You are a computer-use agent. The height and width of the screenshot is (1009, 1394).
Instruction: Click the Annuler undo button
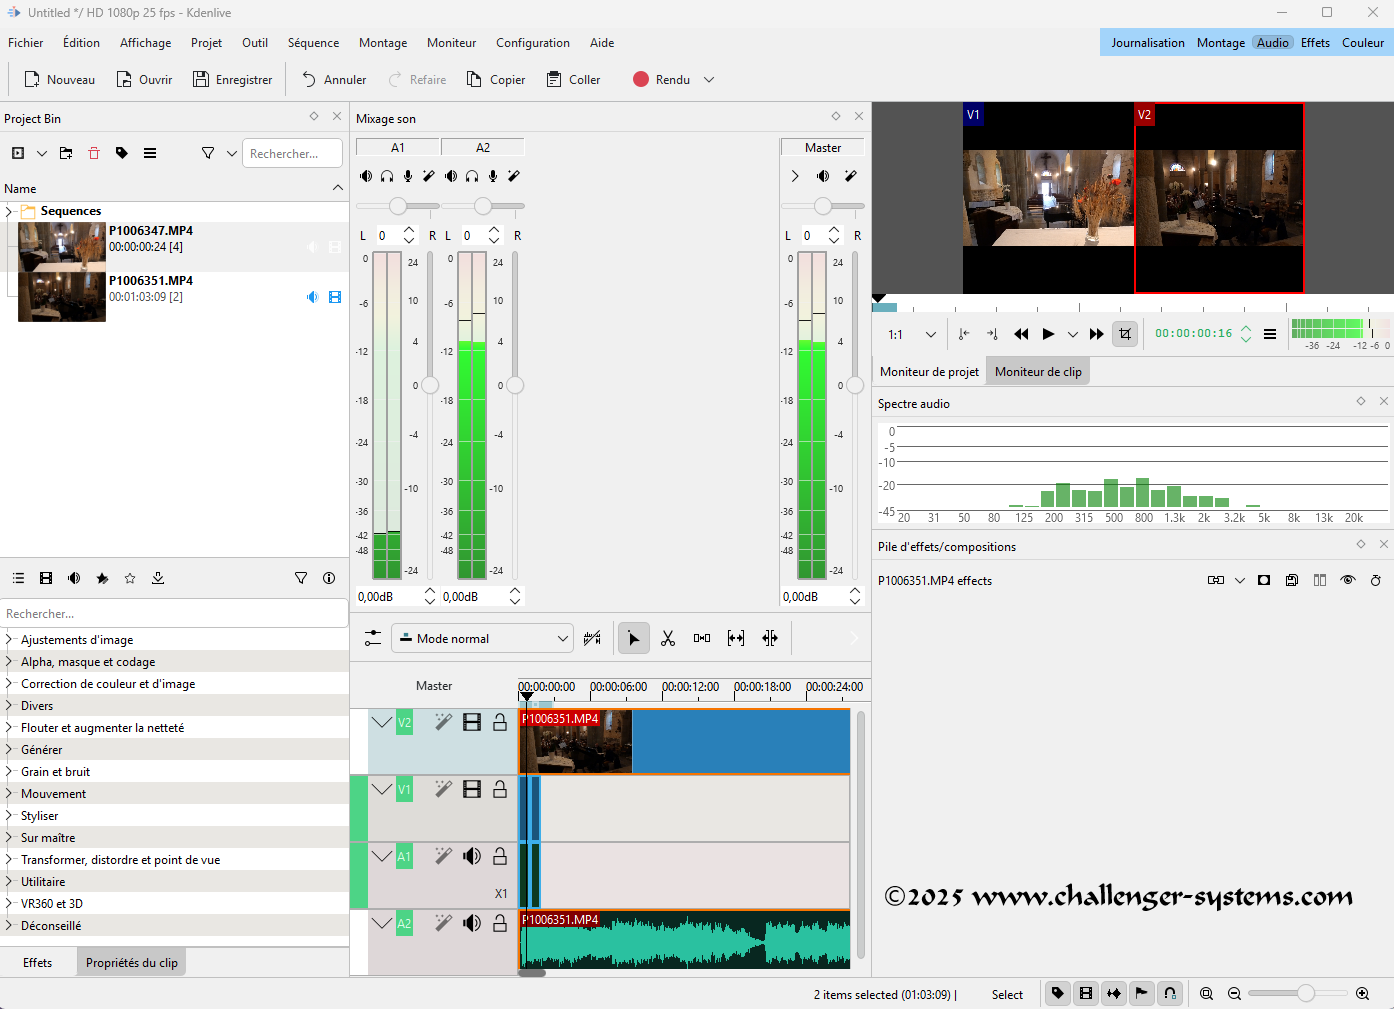coord(334,80)
